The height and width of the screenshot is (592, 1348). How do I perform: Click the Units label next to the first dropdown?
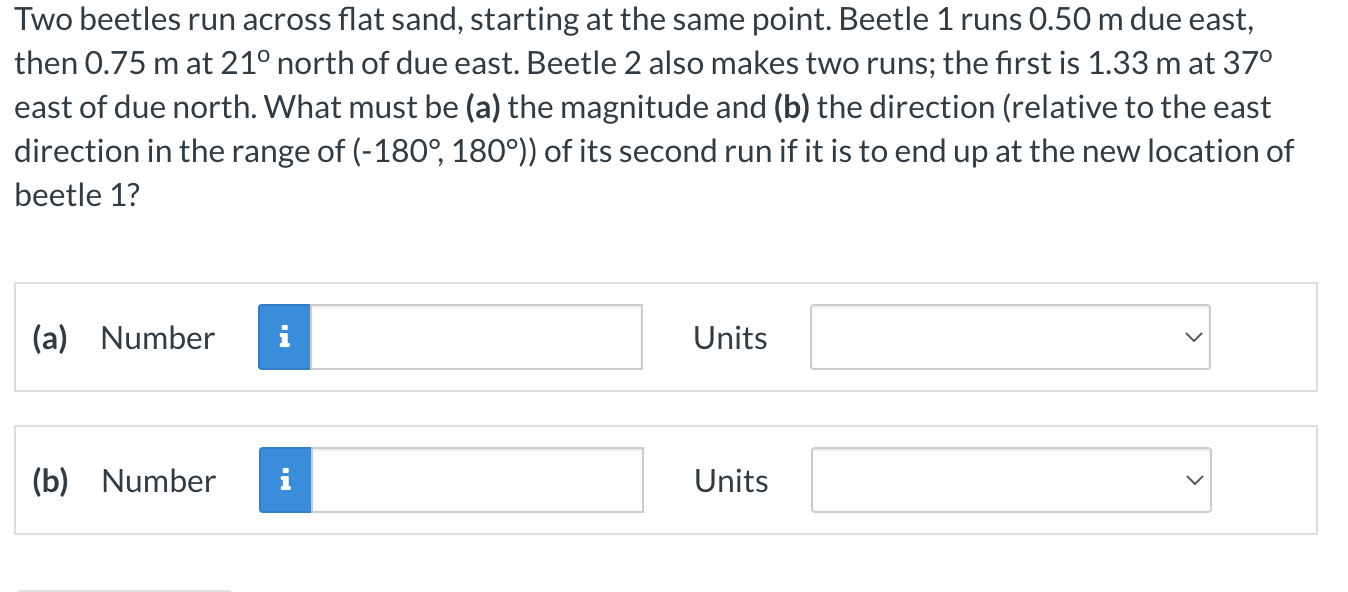(x=730, y=337)
